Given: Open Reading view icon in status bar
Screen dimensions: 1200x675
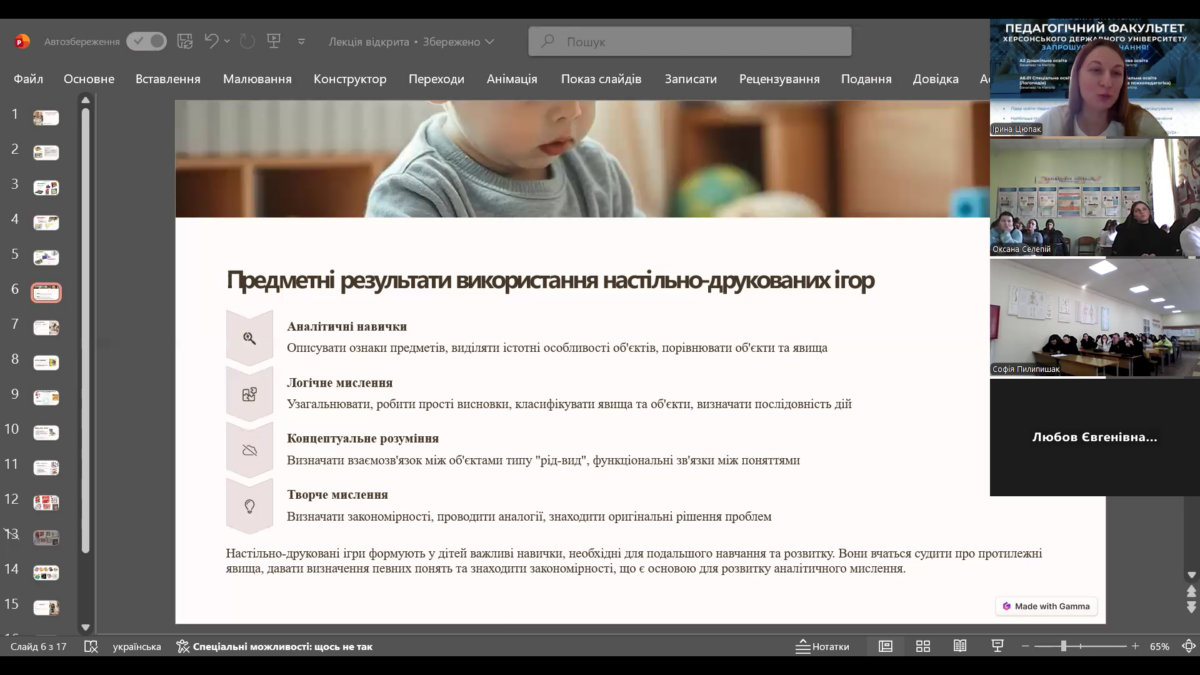Looking at the screenshot, I should coord(960,647).
